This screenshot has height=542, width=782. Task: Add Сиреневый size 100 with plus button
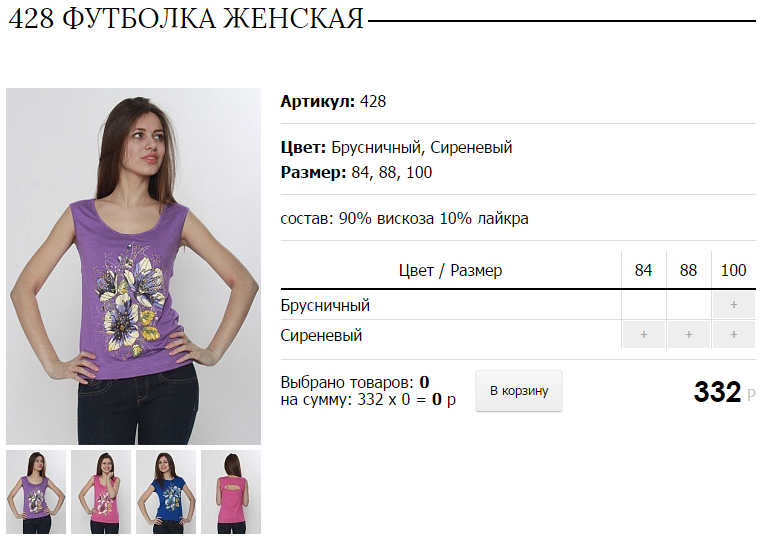[733, 335]
